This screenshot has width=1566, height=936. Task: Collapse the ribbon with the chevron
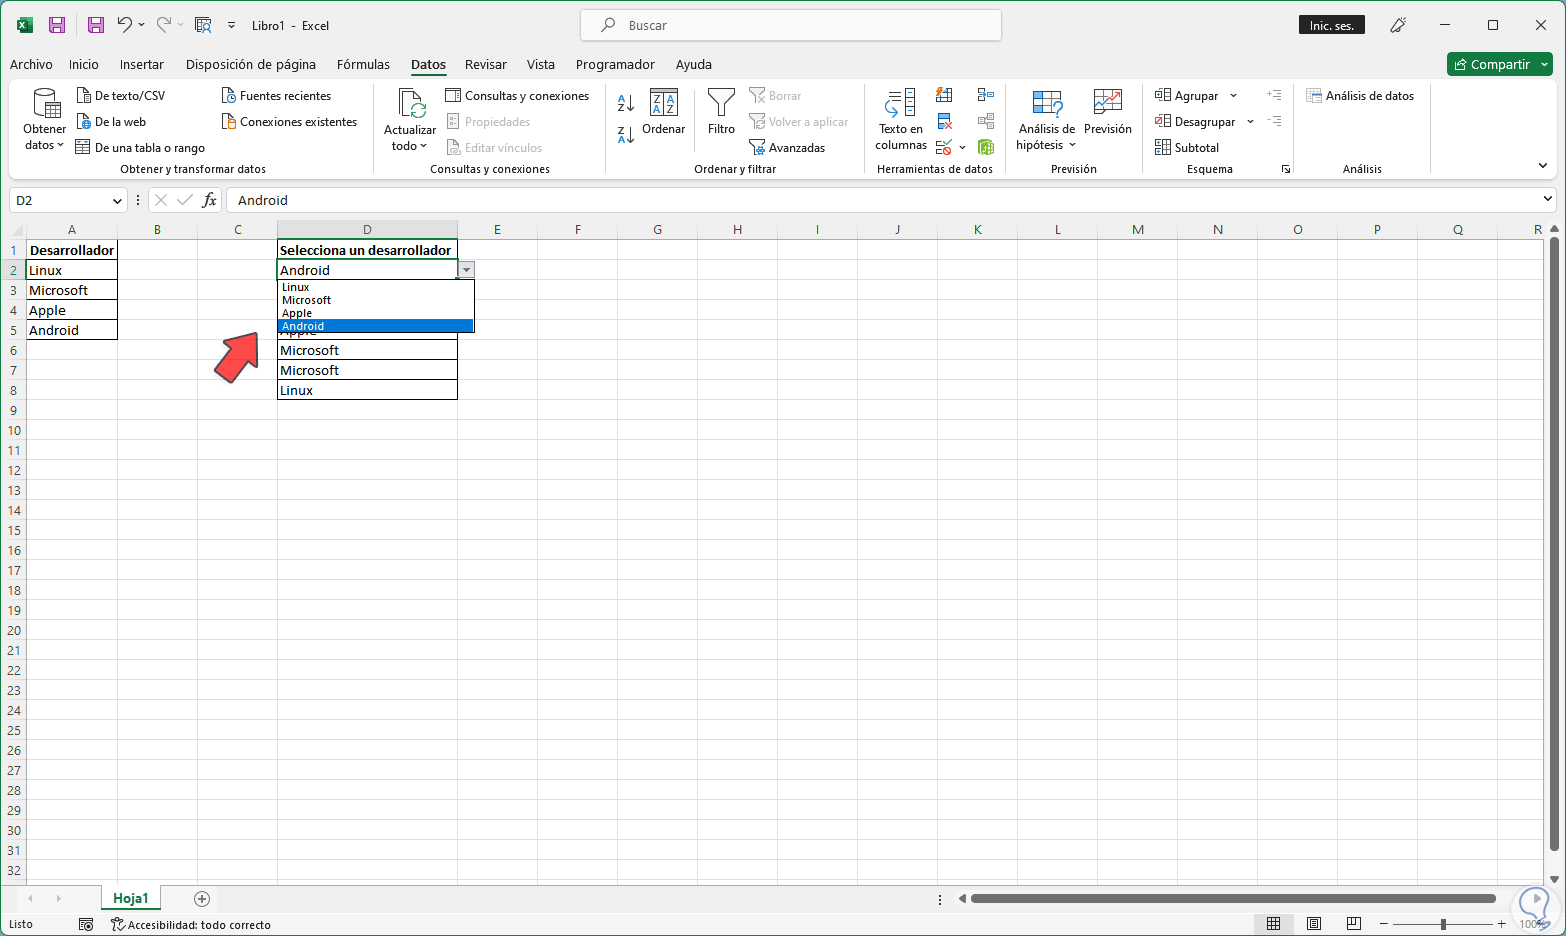pyautogui.click(x=1543, y=166)
